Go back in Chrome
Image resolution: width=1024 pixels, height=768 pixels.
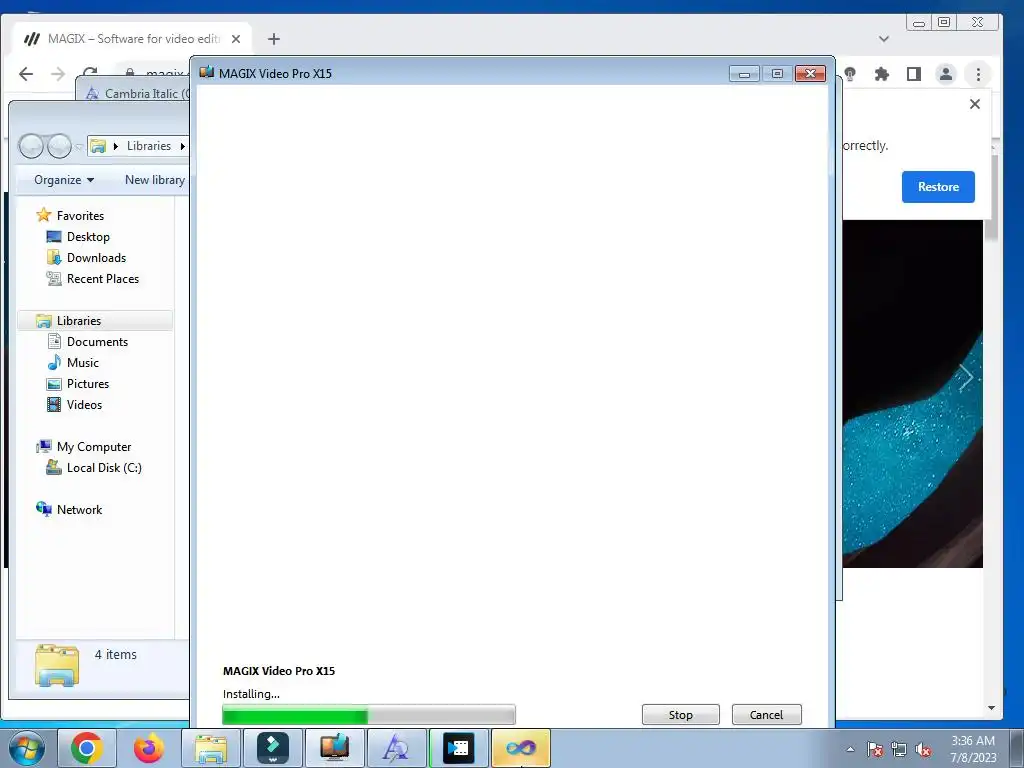coord(26,74)
